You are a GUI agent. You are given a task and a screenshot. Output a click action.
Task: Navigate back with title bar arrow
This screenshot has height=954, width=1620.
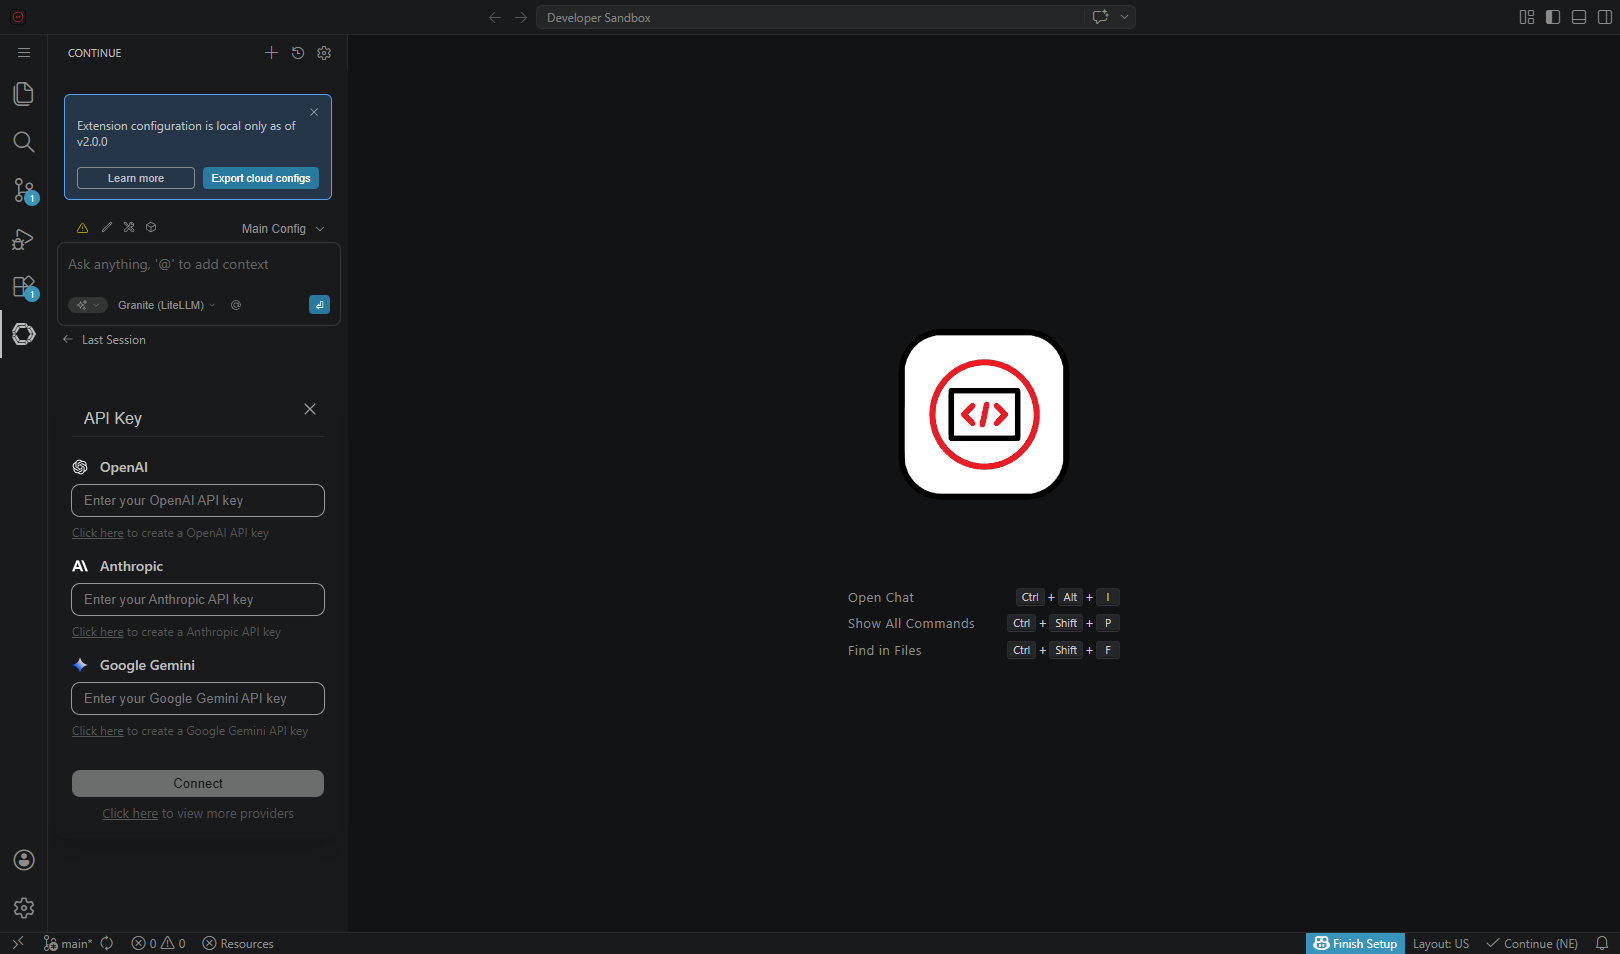click(495, 17)
